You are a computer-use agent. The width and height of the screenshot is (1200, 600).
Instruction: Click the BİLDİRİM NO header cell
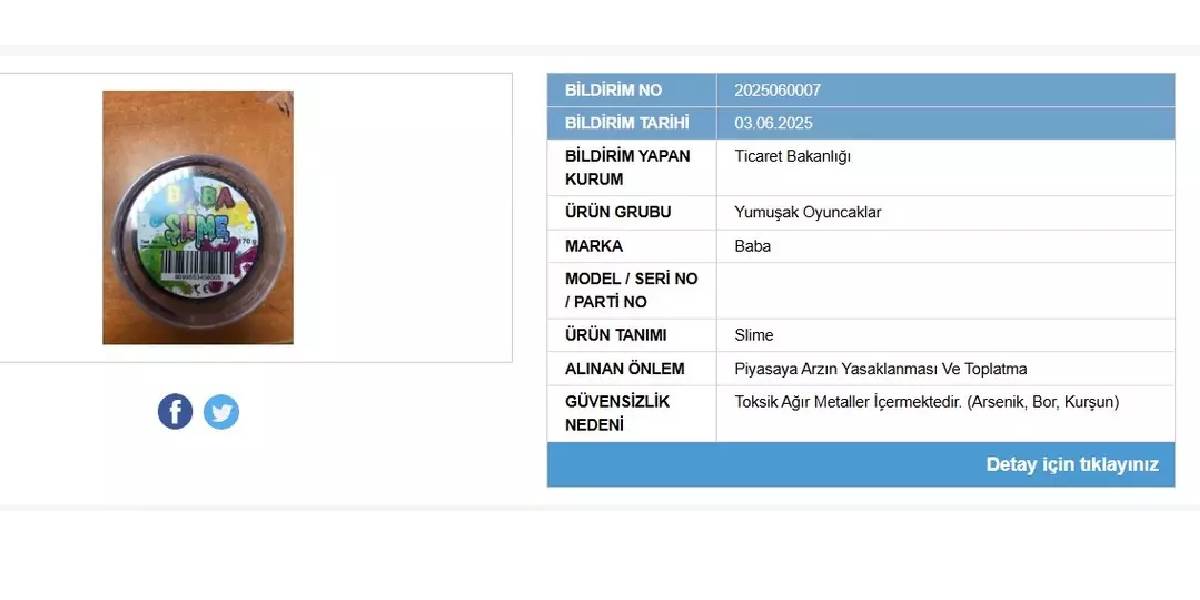(x=614, y=90)
